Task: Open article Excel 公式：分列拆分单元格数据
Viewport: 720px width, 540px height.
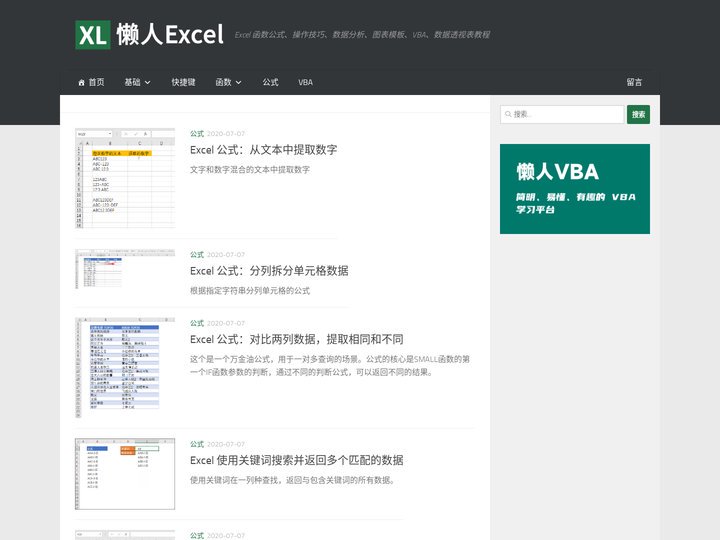Action: tap(269, 270)
